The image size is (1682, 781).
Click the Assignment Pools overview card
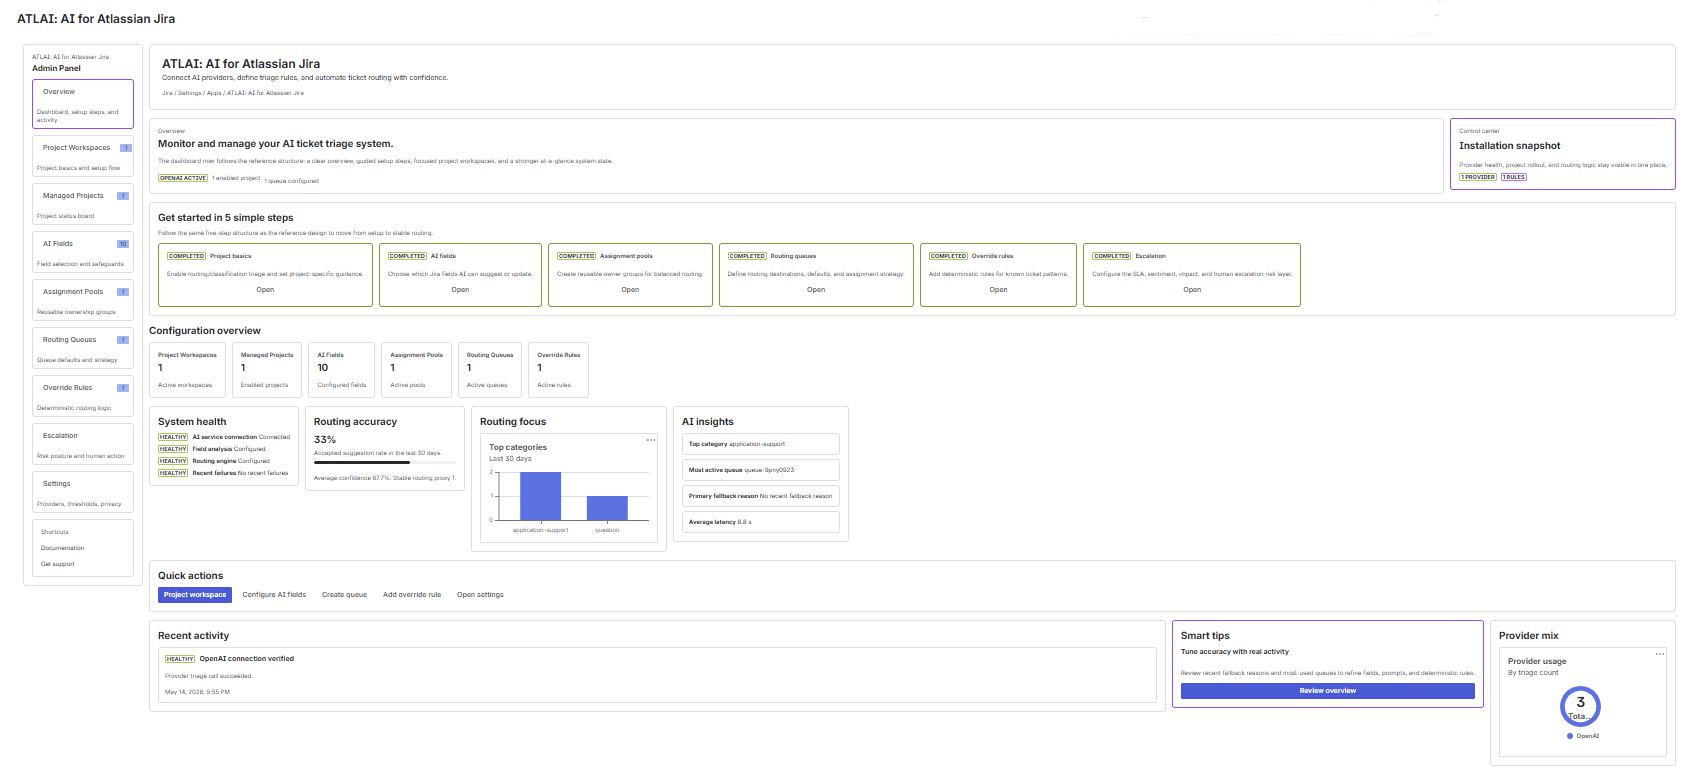click(x=416, y=370)
